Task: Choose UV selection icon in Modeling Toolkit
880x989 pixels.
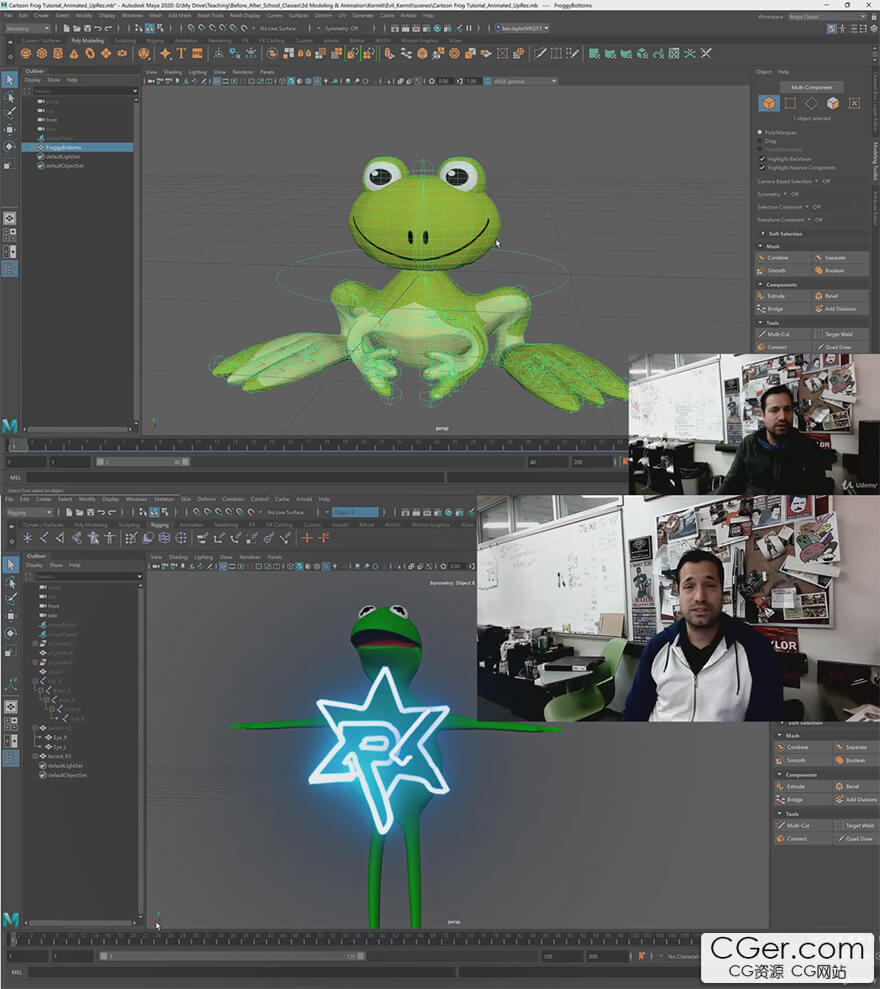Action: click(x=854, y=103)
